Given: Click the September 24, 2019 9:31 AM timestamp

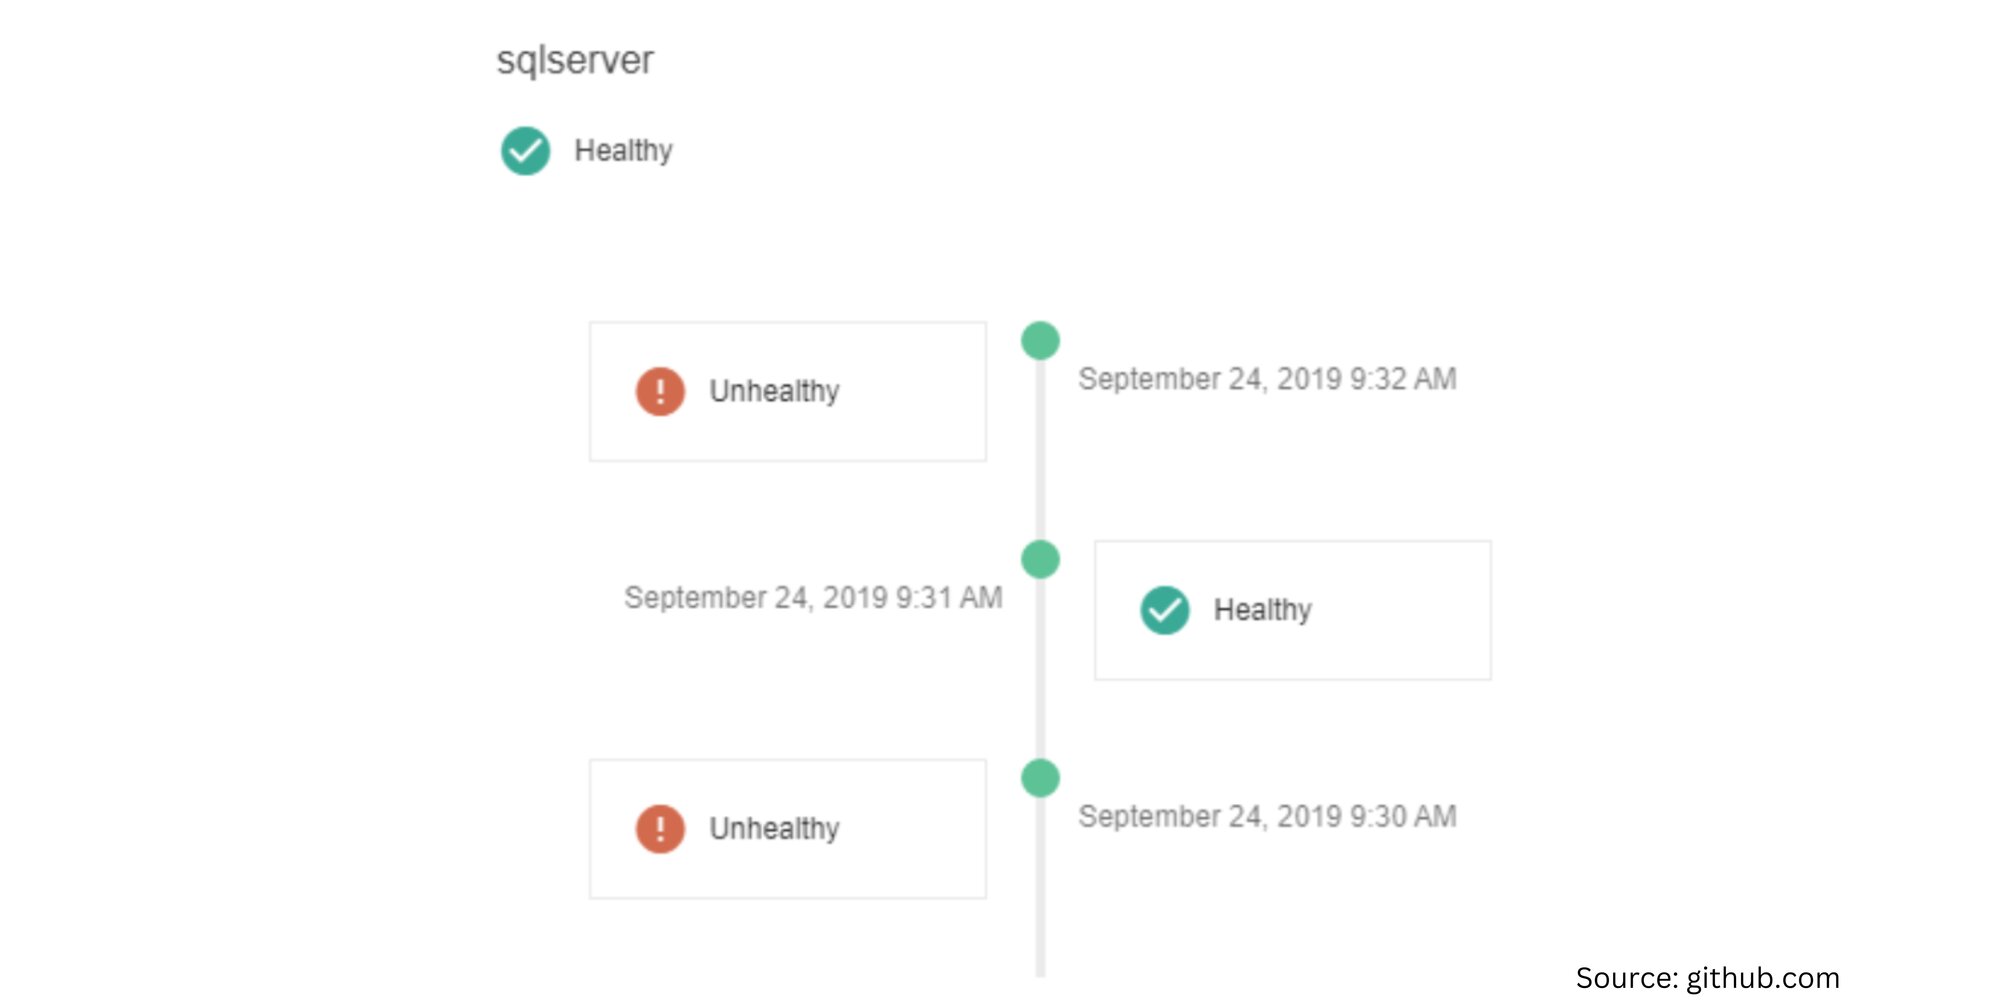Looking at the screenshot, I should point(813,597).
